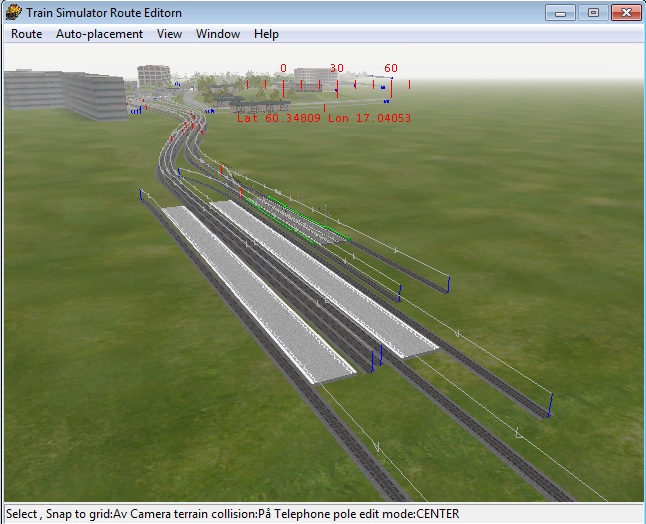Minimize the Route Editor window
This screenshot has width=646, height=524.
coord(562,12)
